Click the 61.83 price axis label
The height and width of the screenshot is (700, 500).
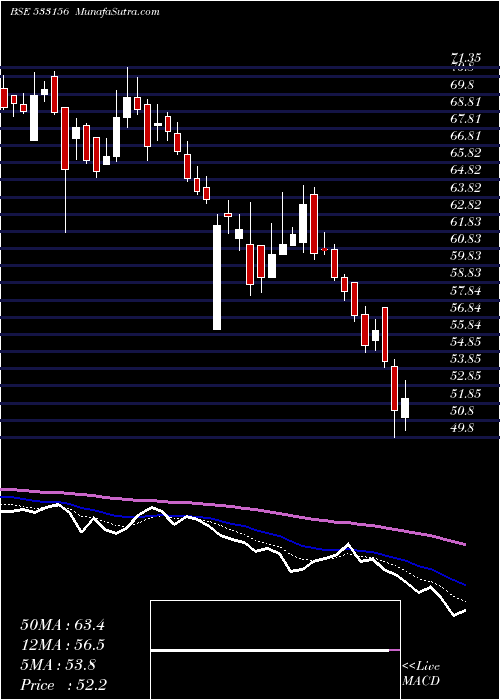tap(466, 221)
